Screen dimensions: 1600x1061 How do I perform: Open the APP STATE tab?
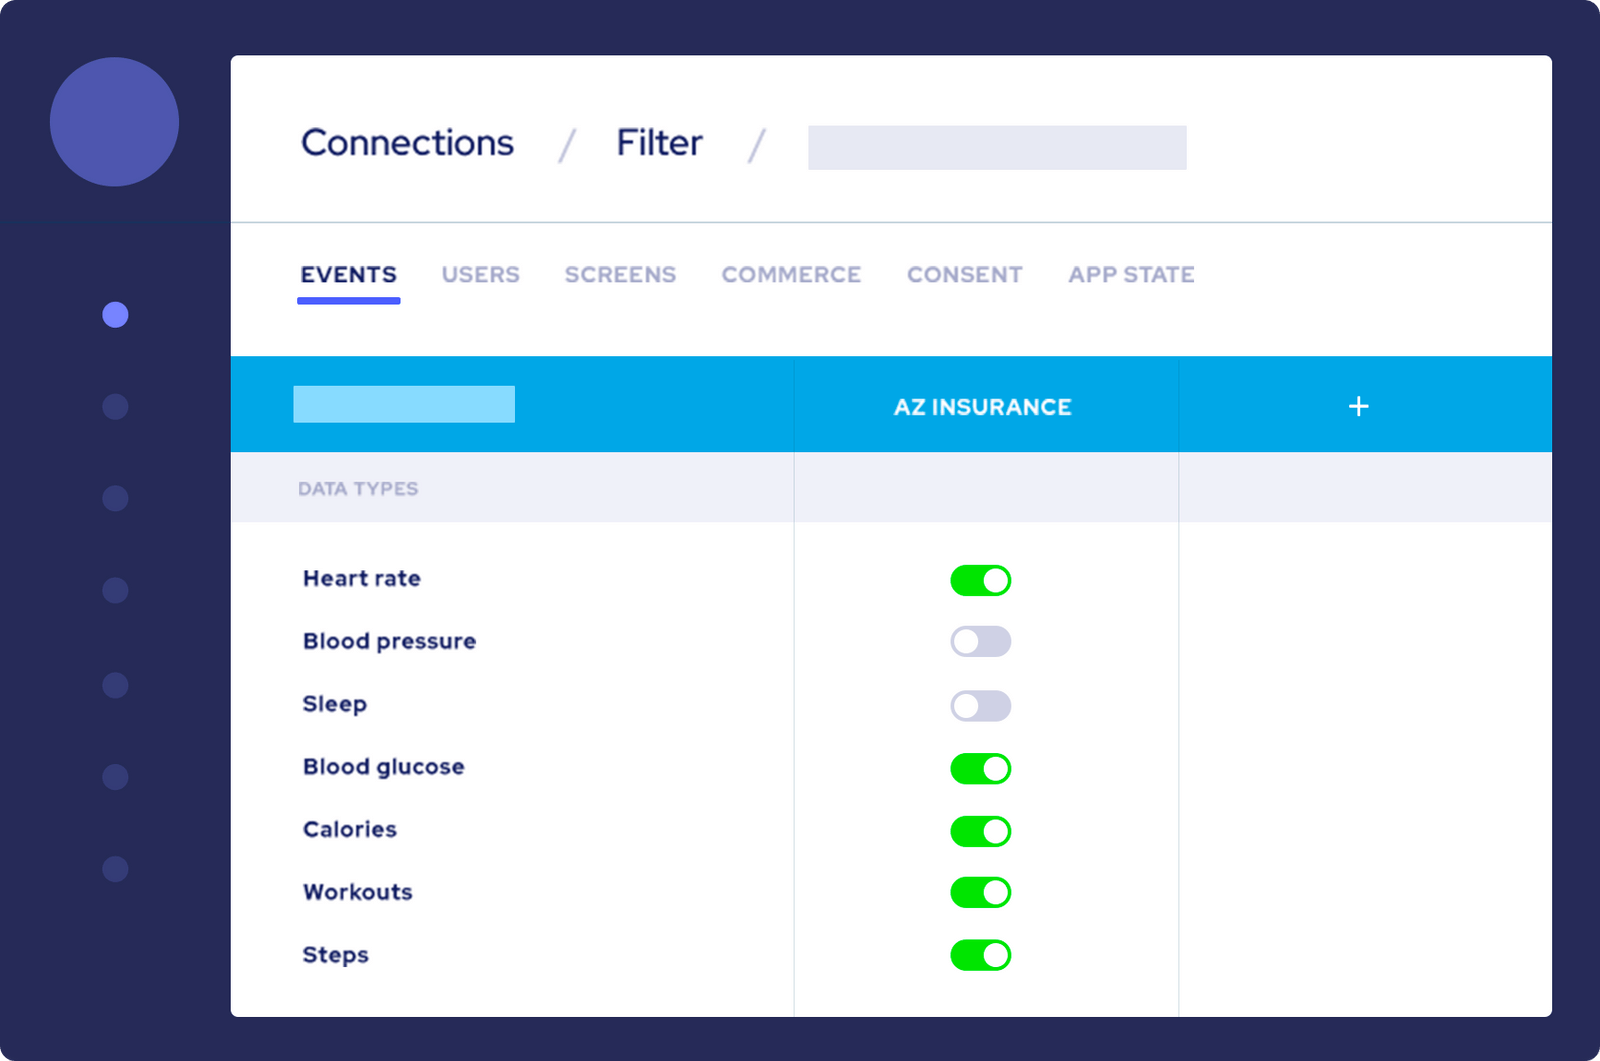tap(1130, 274)
